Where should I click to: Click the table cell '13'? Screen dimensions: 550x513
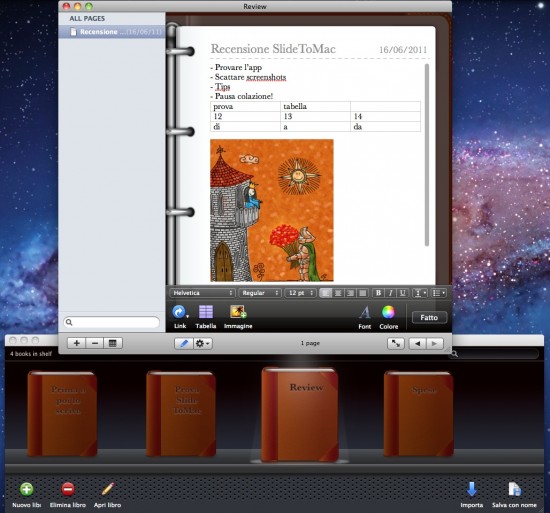point(315,116)
